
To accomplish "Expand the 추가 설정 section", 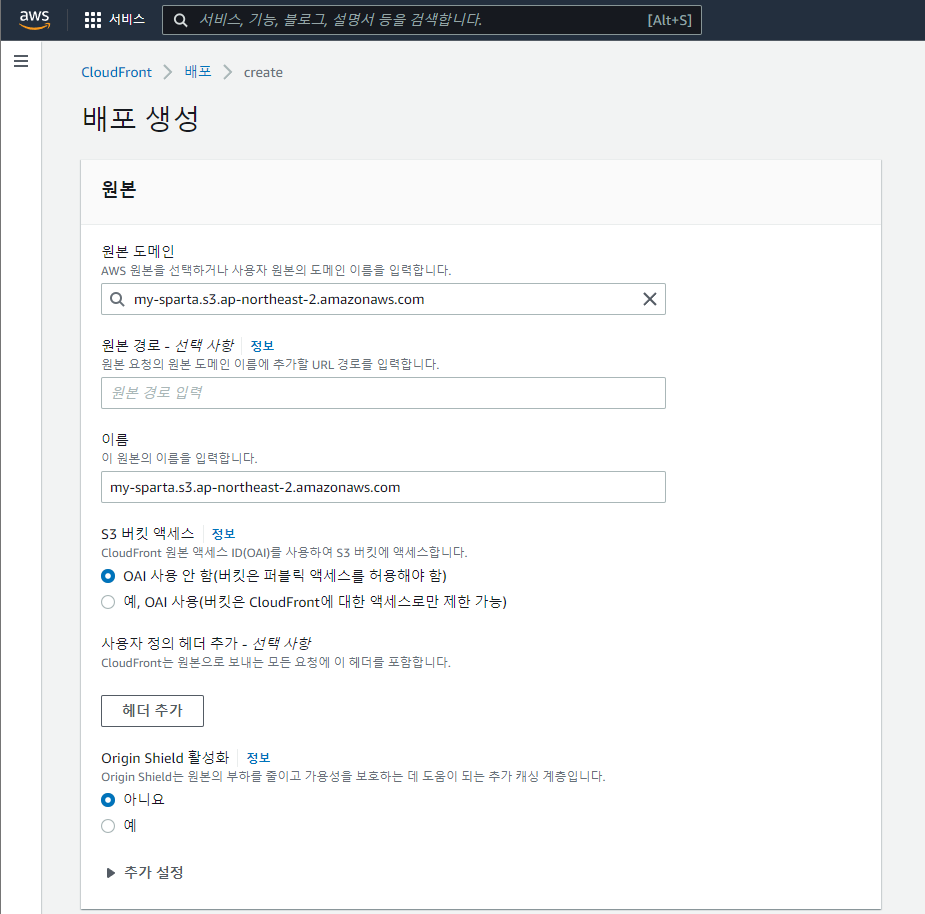I will (145, 872).
